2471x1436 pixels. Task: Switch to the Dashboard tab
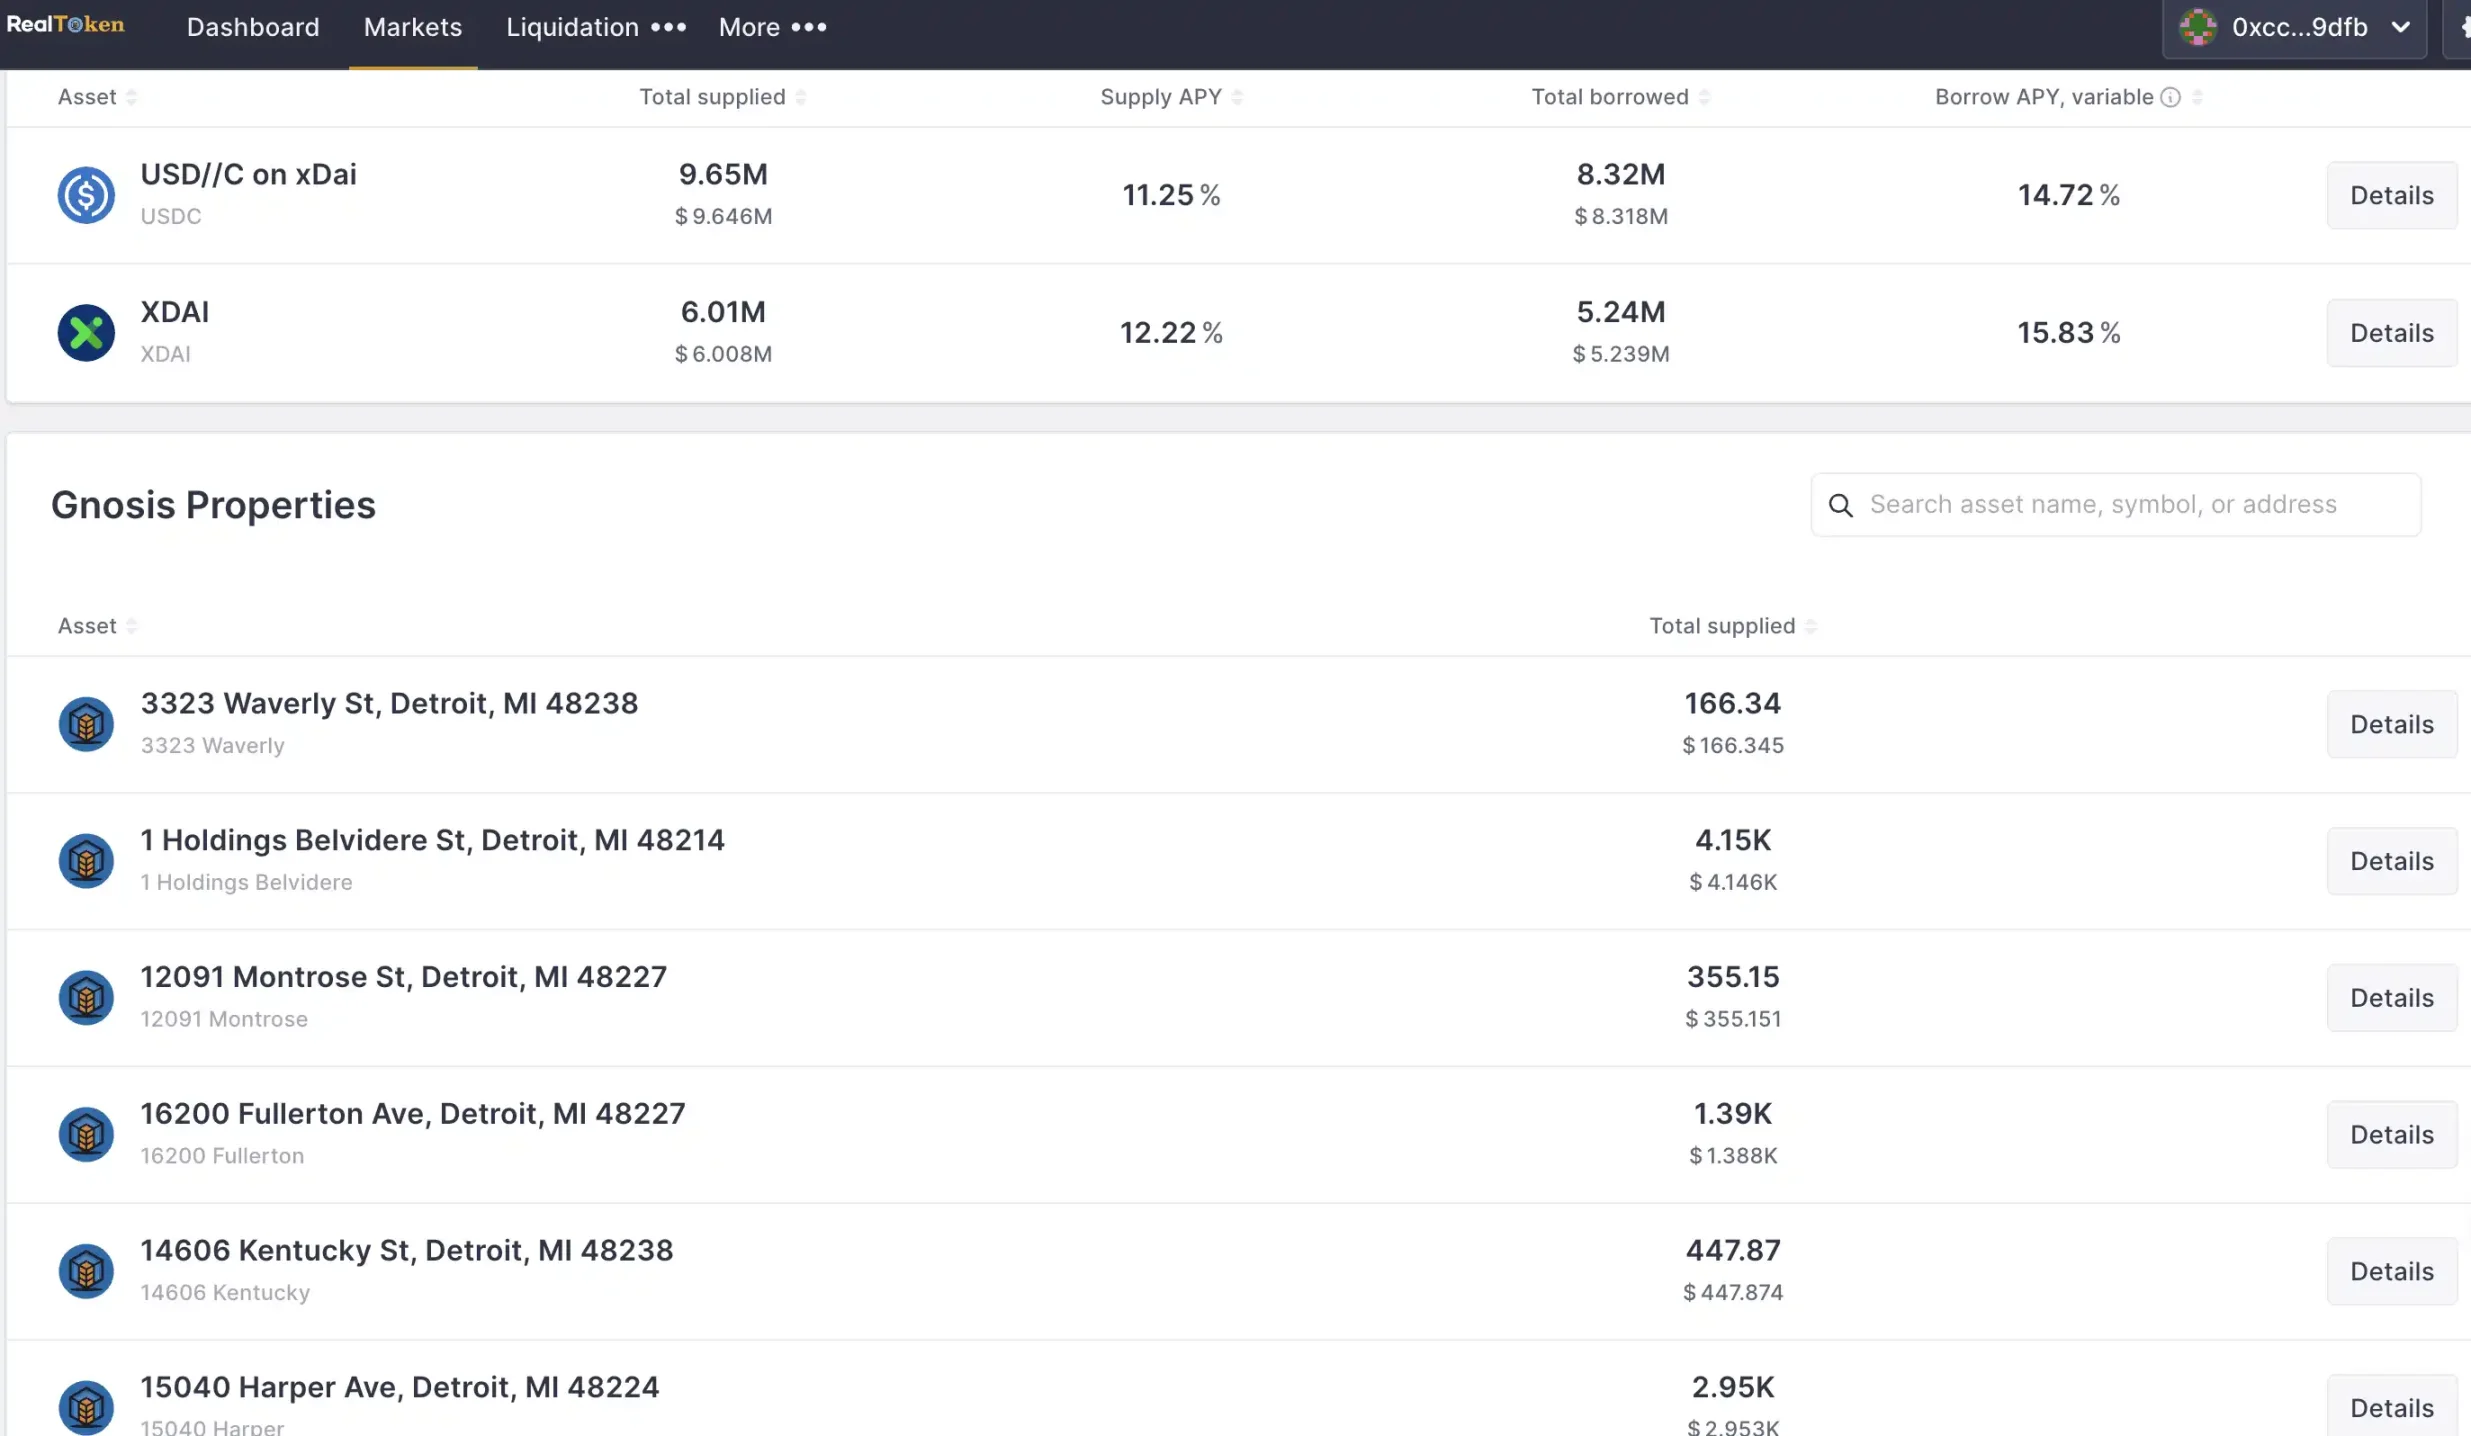click(x=253, y=27)
